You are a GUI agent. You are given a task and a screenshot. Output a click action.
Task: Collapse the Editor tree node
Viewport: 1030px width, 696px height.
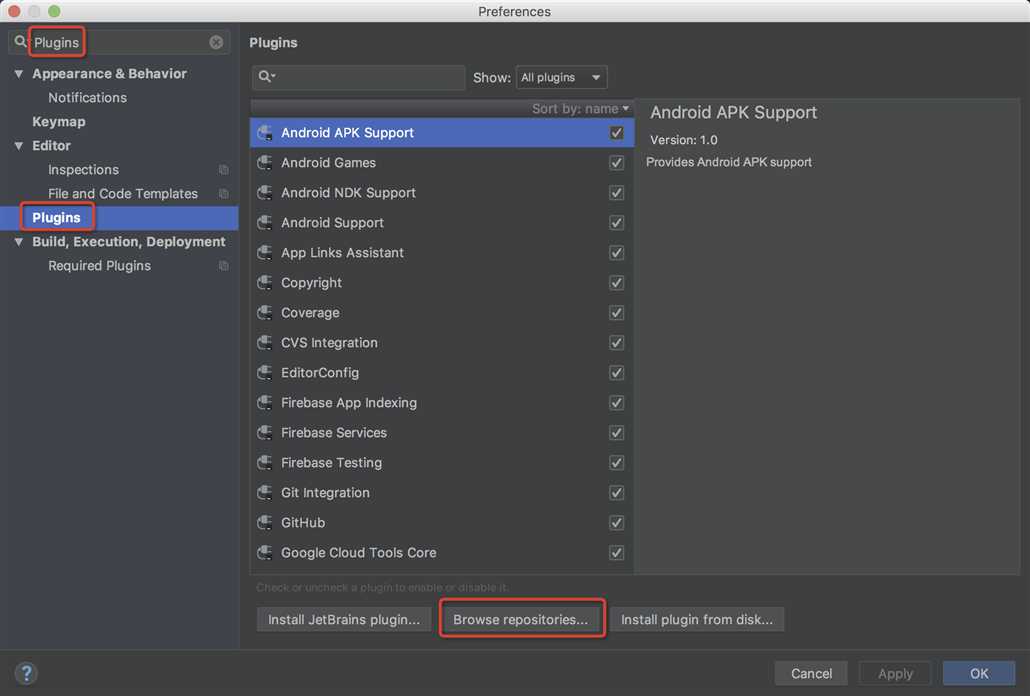[x=18, y=146]
